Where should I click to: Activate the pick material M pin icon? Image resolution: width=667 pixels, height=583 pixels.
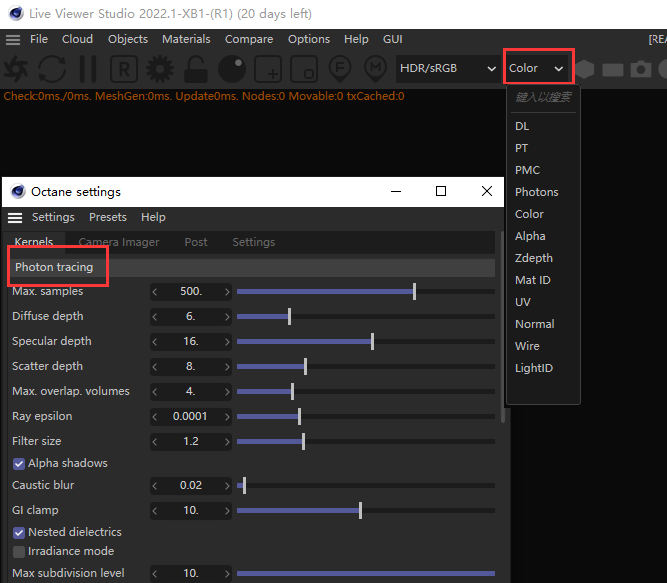[375, 68]
